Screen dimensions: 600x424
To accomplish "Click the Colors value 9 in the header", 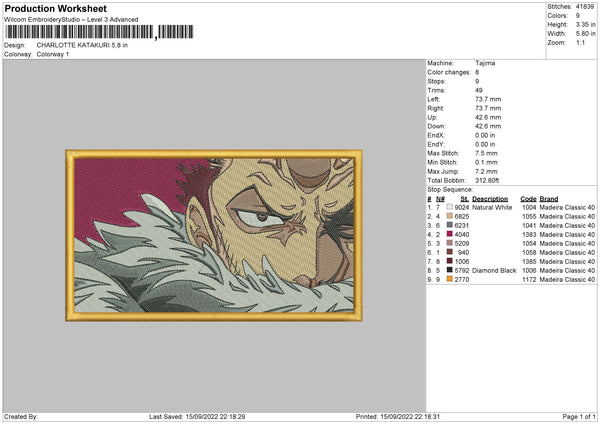I will [x=577, y=16].
